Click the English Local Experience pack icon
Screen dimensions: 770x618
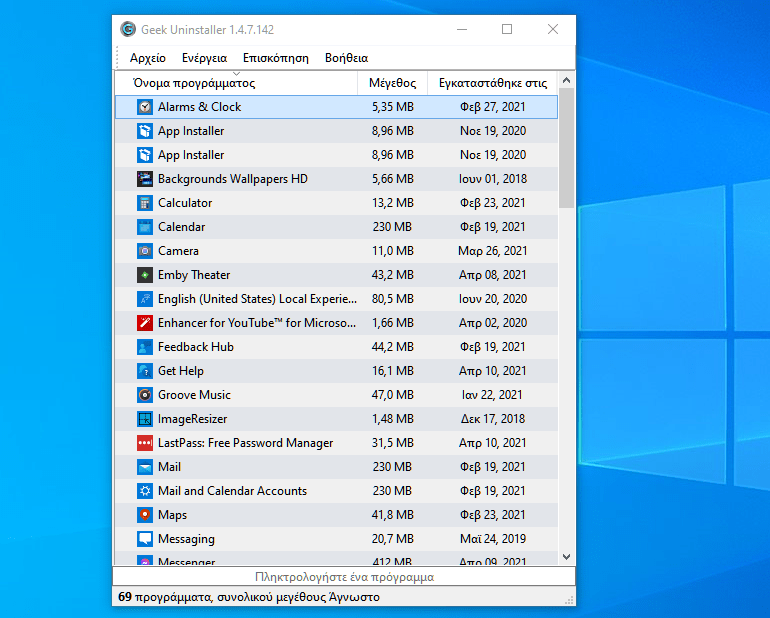click(144, 299)
